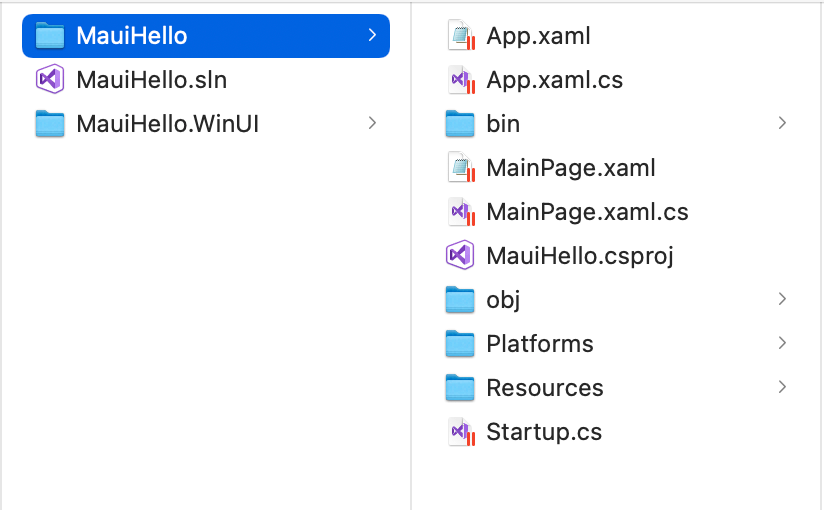Expand the Platforms folder chevron
824x510 pixels.
(x=782, y=343)
